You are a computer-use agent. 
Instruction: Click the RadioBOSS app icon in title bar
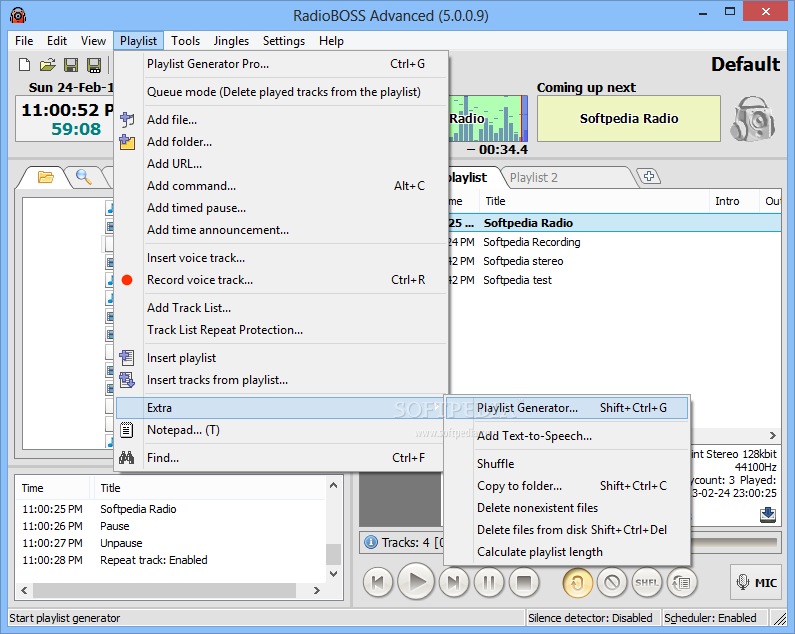coord(18,15)
